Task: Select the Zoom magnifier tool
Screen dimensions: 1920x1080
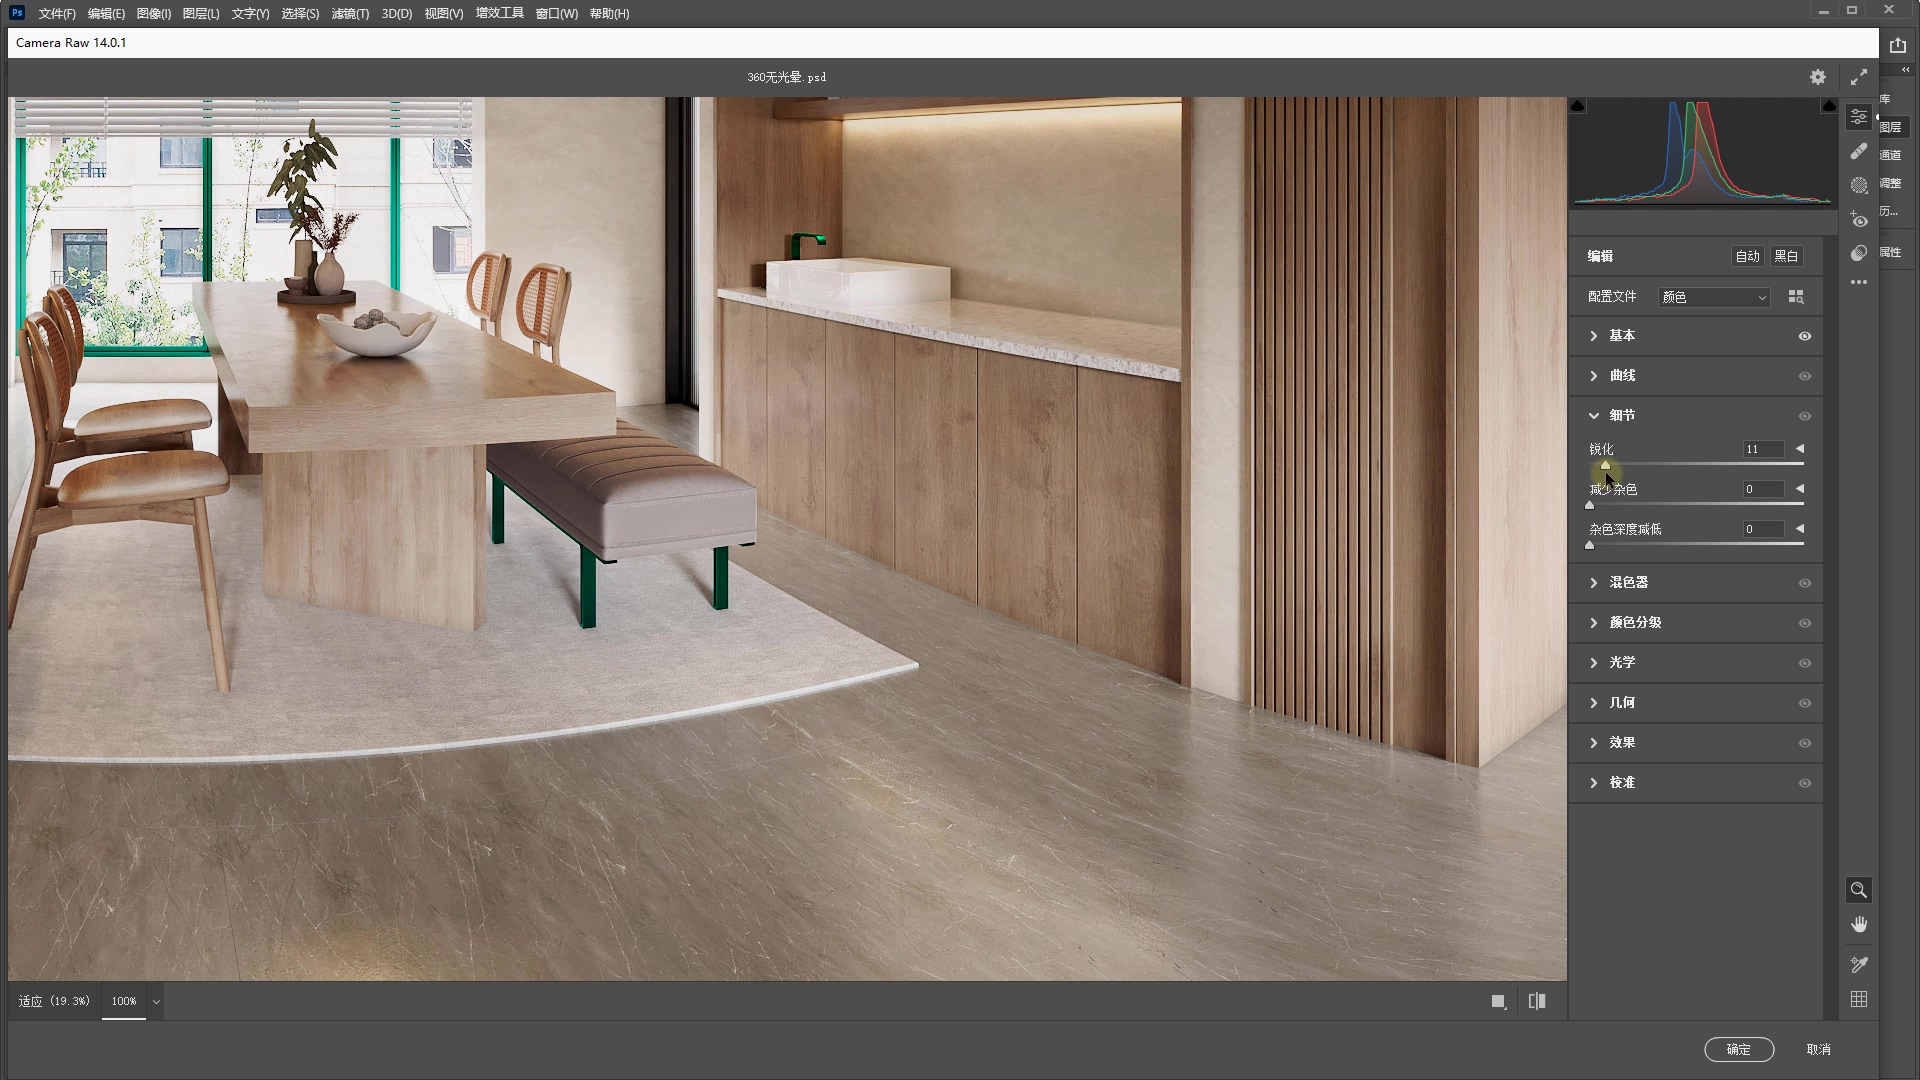Action: pos(1858,890)
